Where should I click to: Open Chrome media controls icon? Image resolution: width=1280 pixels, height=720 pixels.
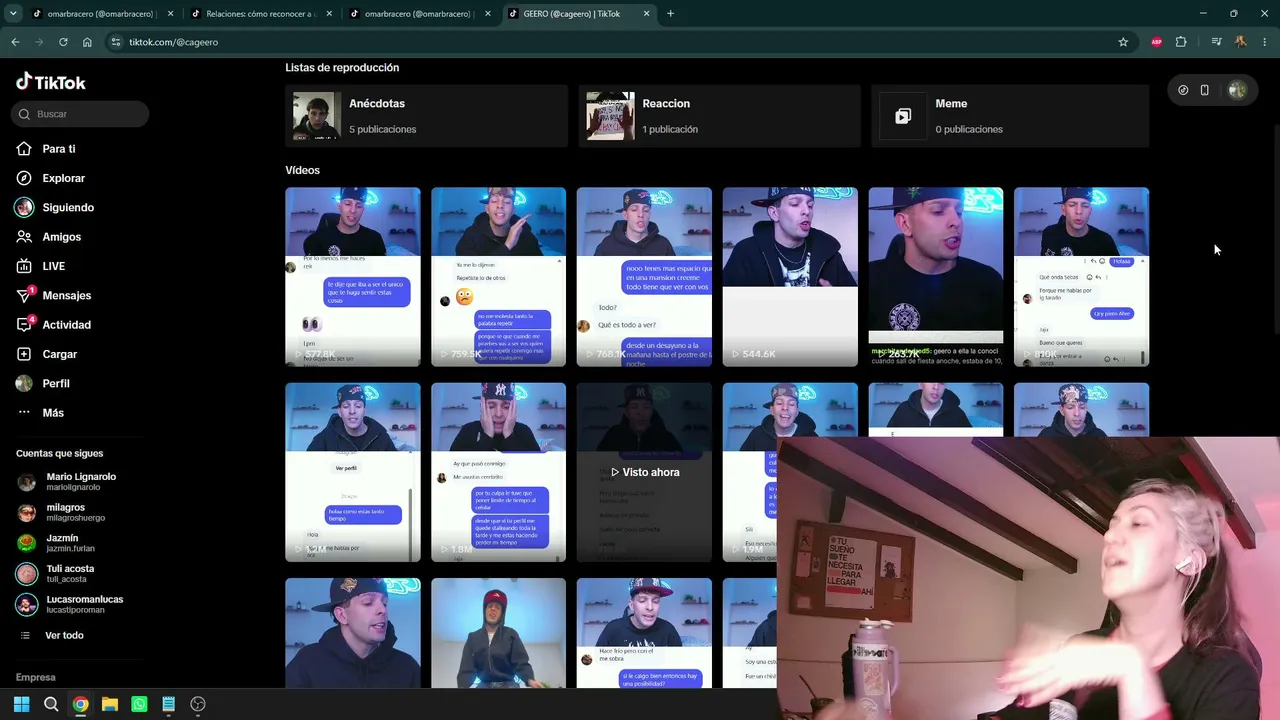pyautogui.click(x=1216, y=42)
